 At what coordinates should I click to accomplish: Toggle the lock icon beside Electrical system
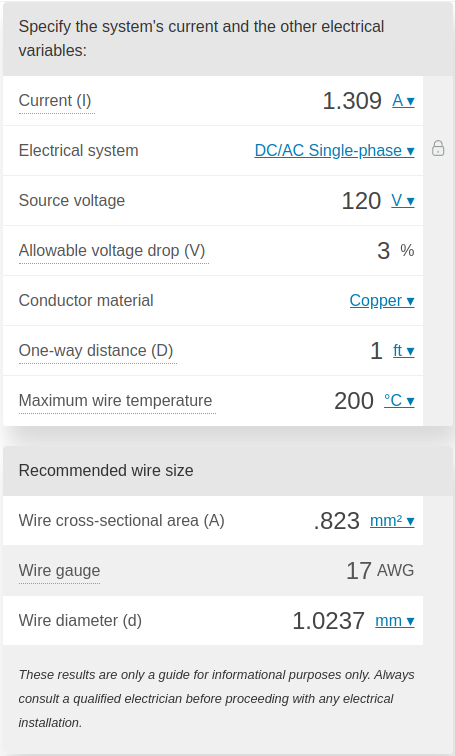(438, 148)
